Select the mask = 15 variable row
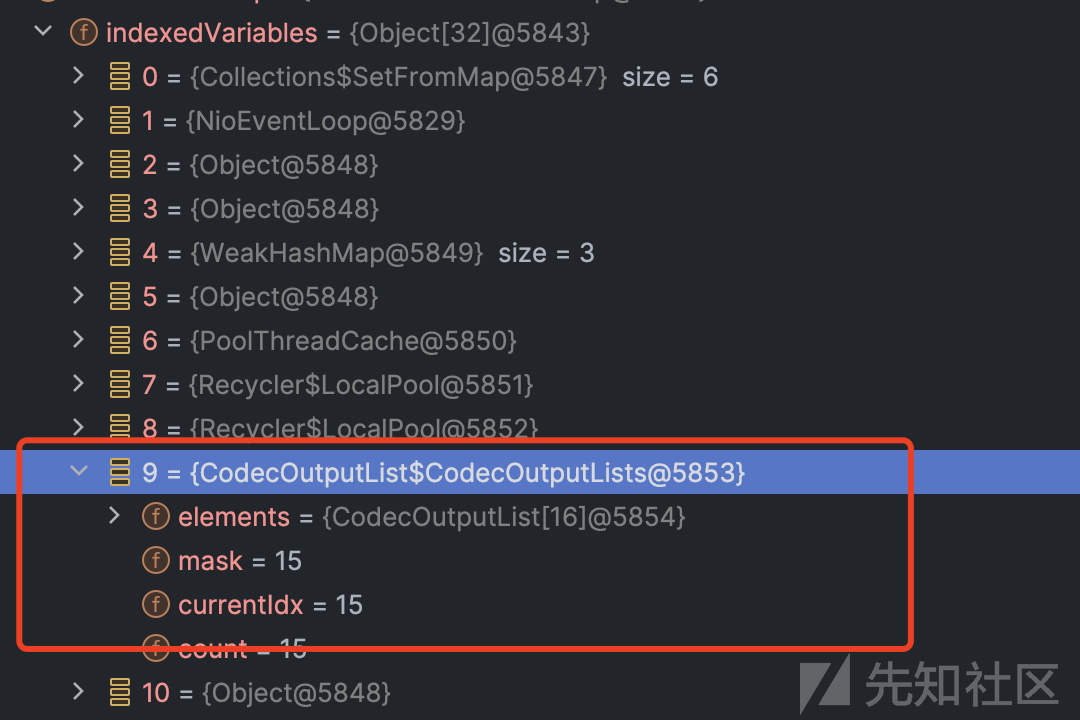The height and width of the screenshot is (720, 1080). coord(540,561)
